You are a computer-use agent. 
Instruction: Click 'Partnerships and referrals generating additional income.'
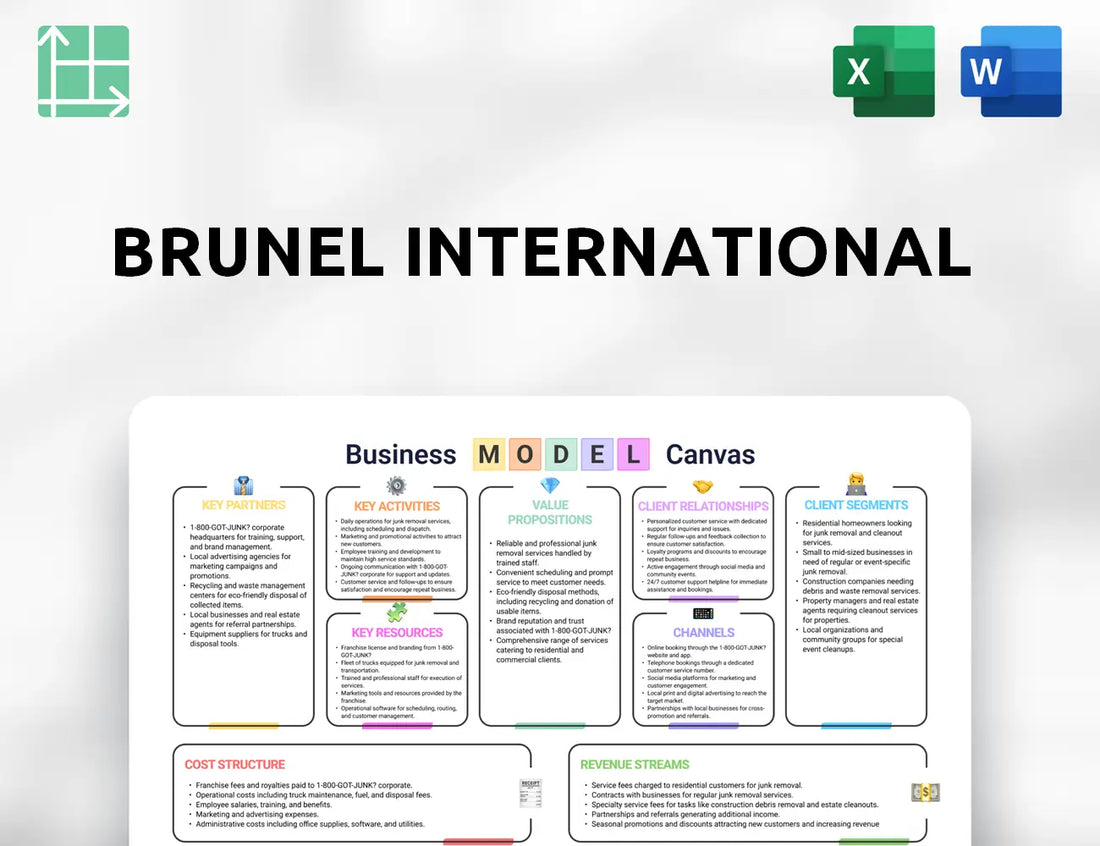point(685,814)
